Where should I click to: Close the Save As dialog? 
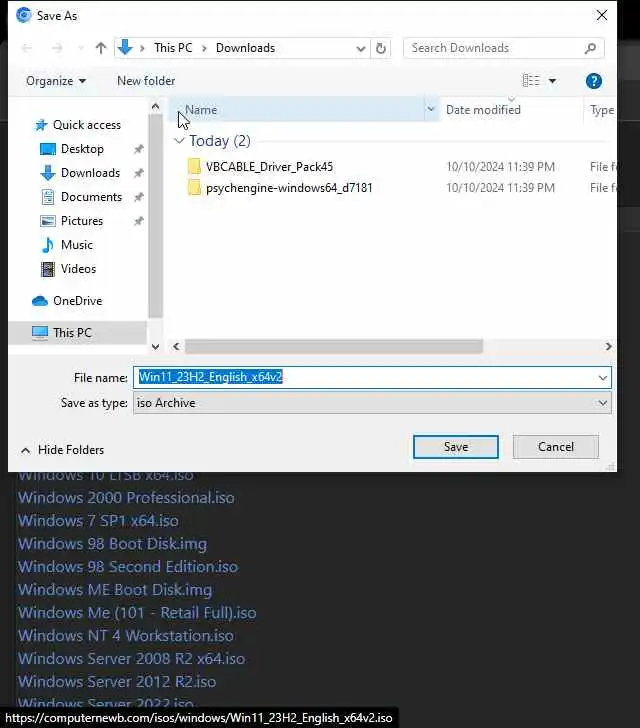(602, 15)
